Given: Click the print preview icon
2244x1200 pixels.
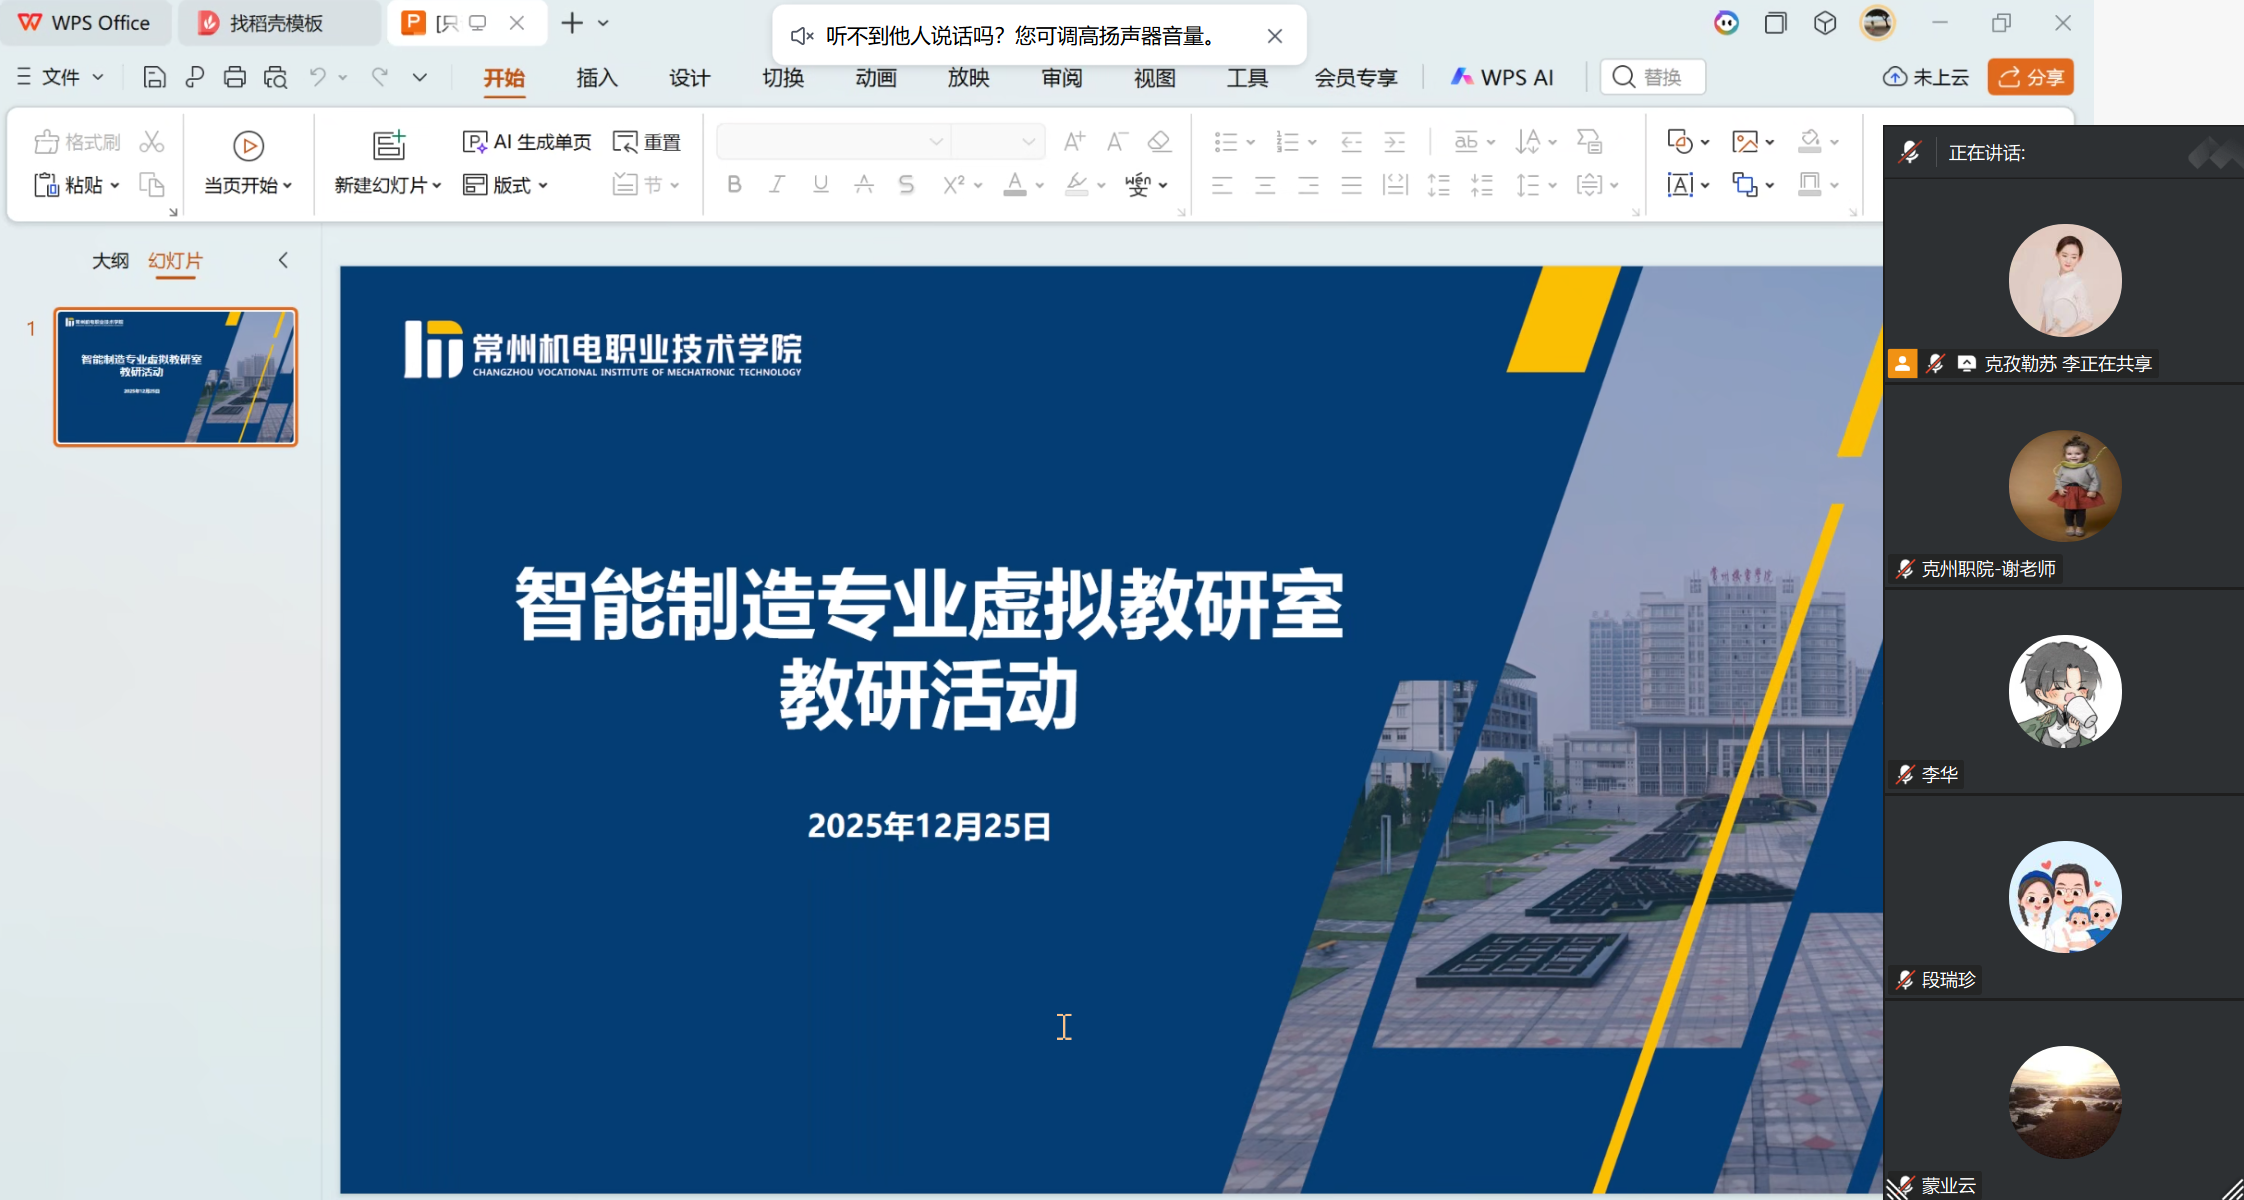Looking at the screenshot, I should 275,77.
